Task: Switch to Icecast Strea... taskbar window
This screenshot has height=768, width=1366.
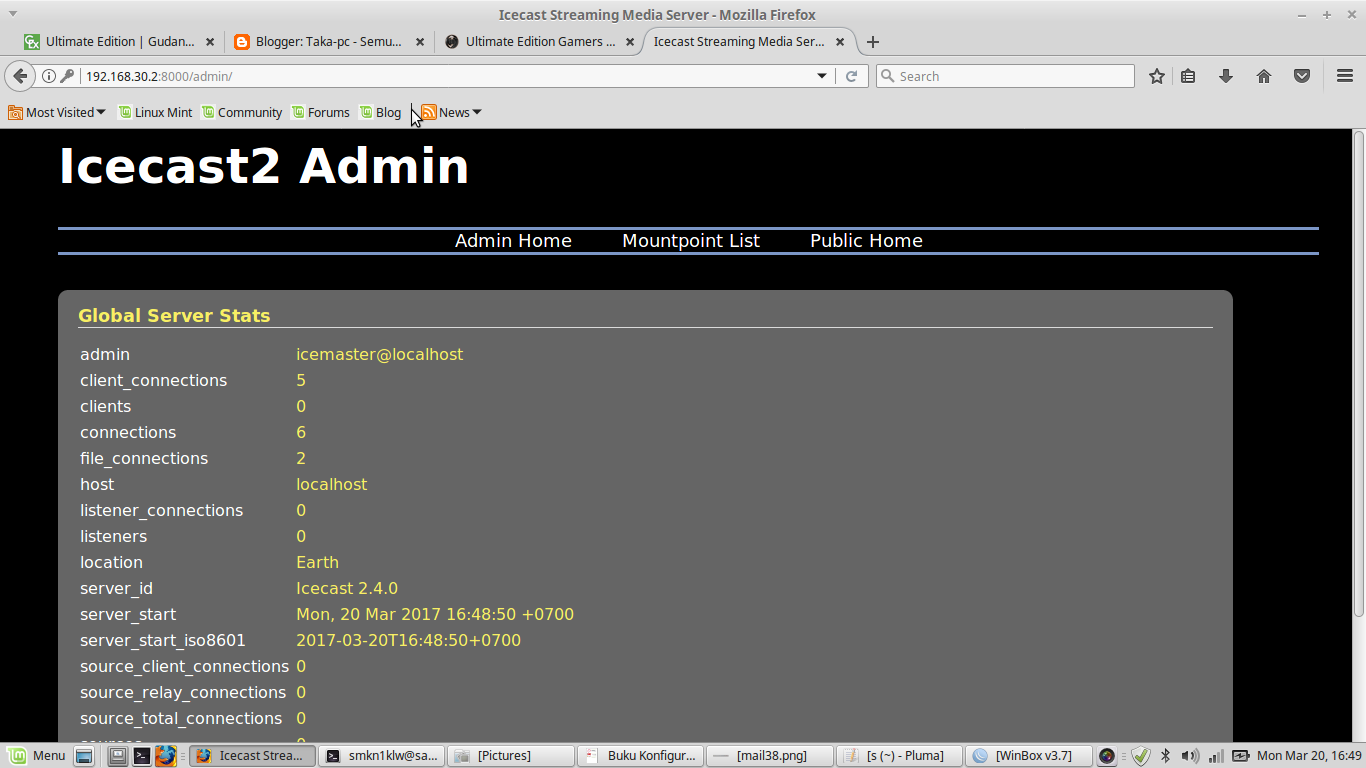Action: (253, 756)
